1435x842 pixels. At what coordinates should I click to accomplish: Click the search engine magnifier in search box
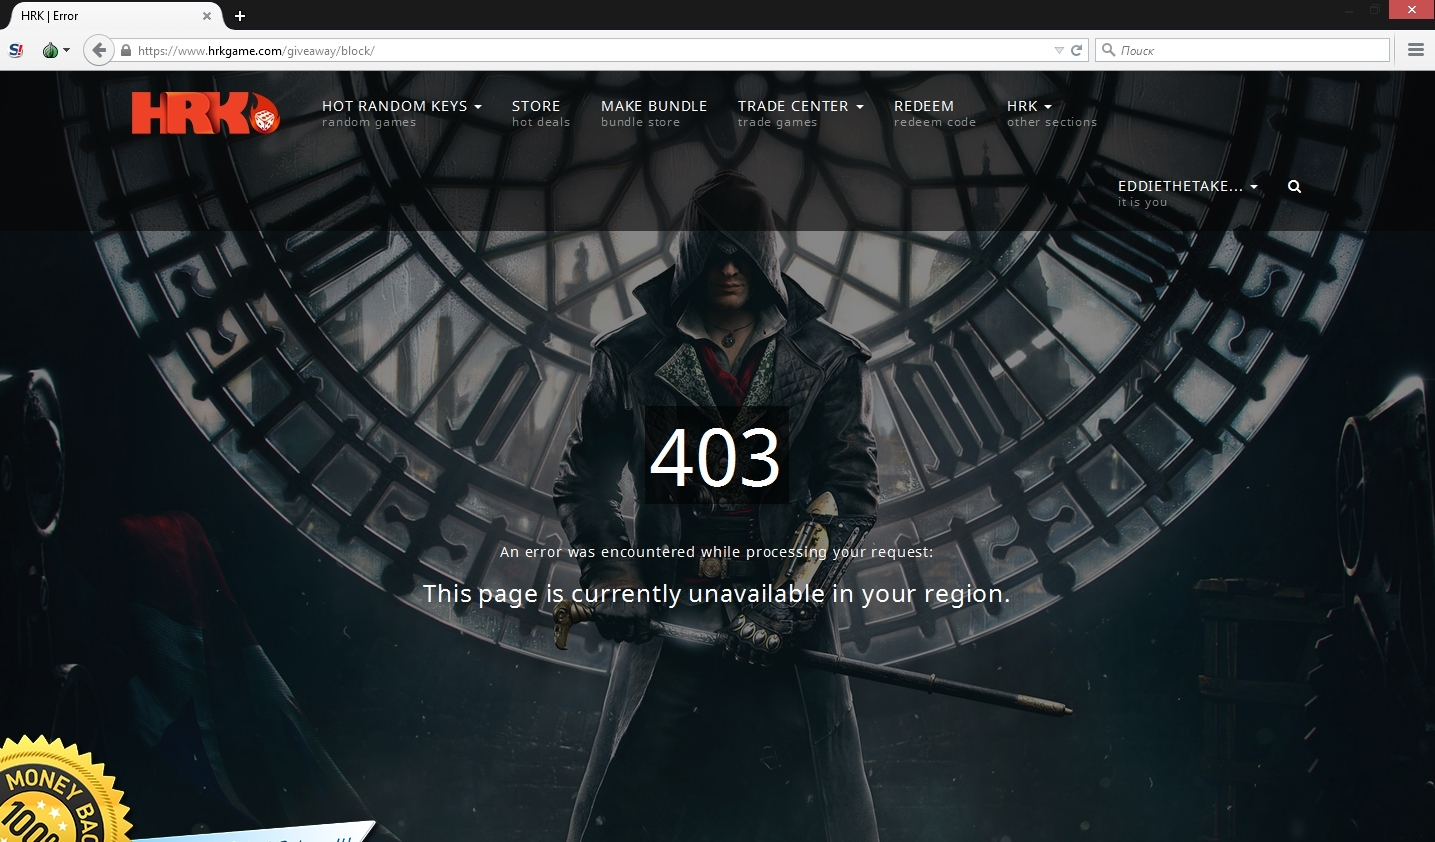[x=1108, y=50]
